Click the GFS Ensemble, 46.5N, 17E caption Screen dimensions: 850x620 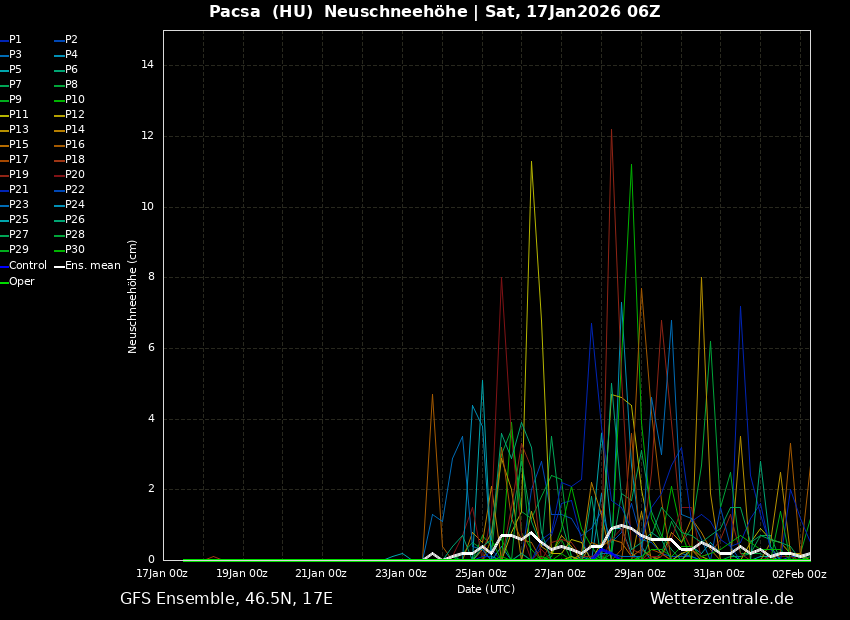coord(226,599)
